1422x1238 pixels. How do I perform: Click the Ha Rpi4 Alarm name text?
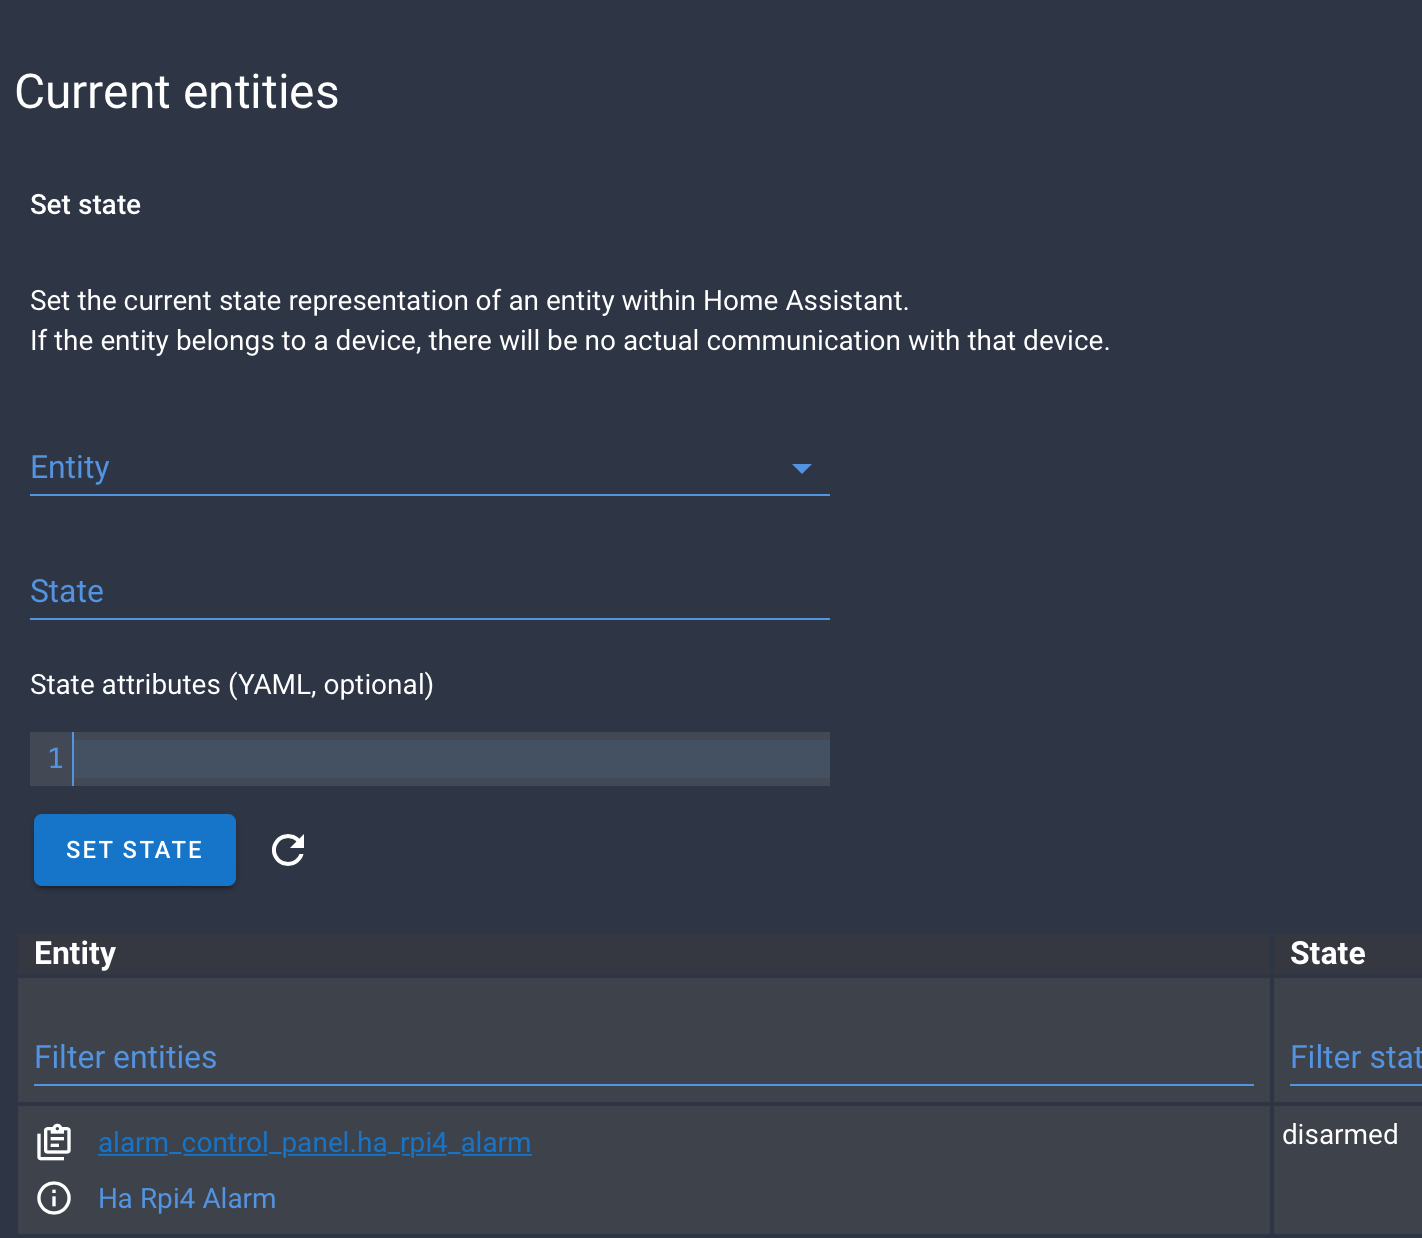point(187,1198)
